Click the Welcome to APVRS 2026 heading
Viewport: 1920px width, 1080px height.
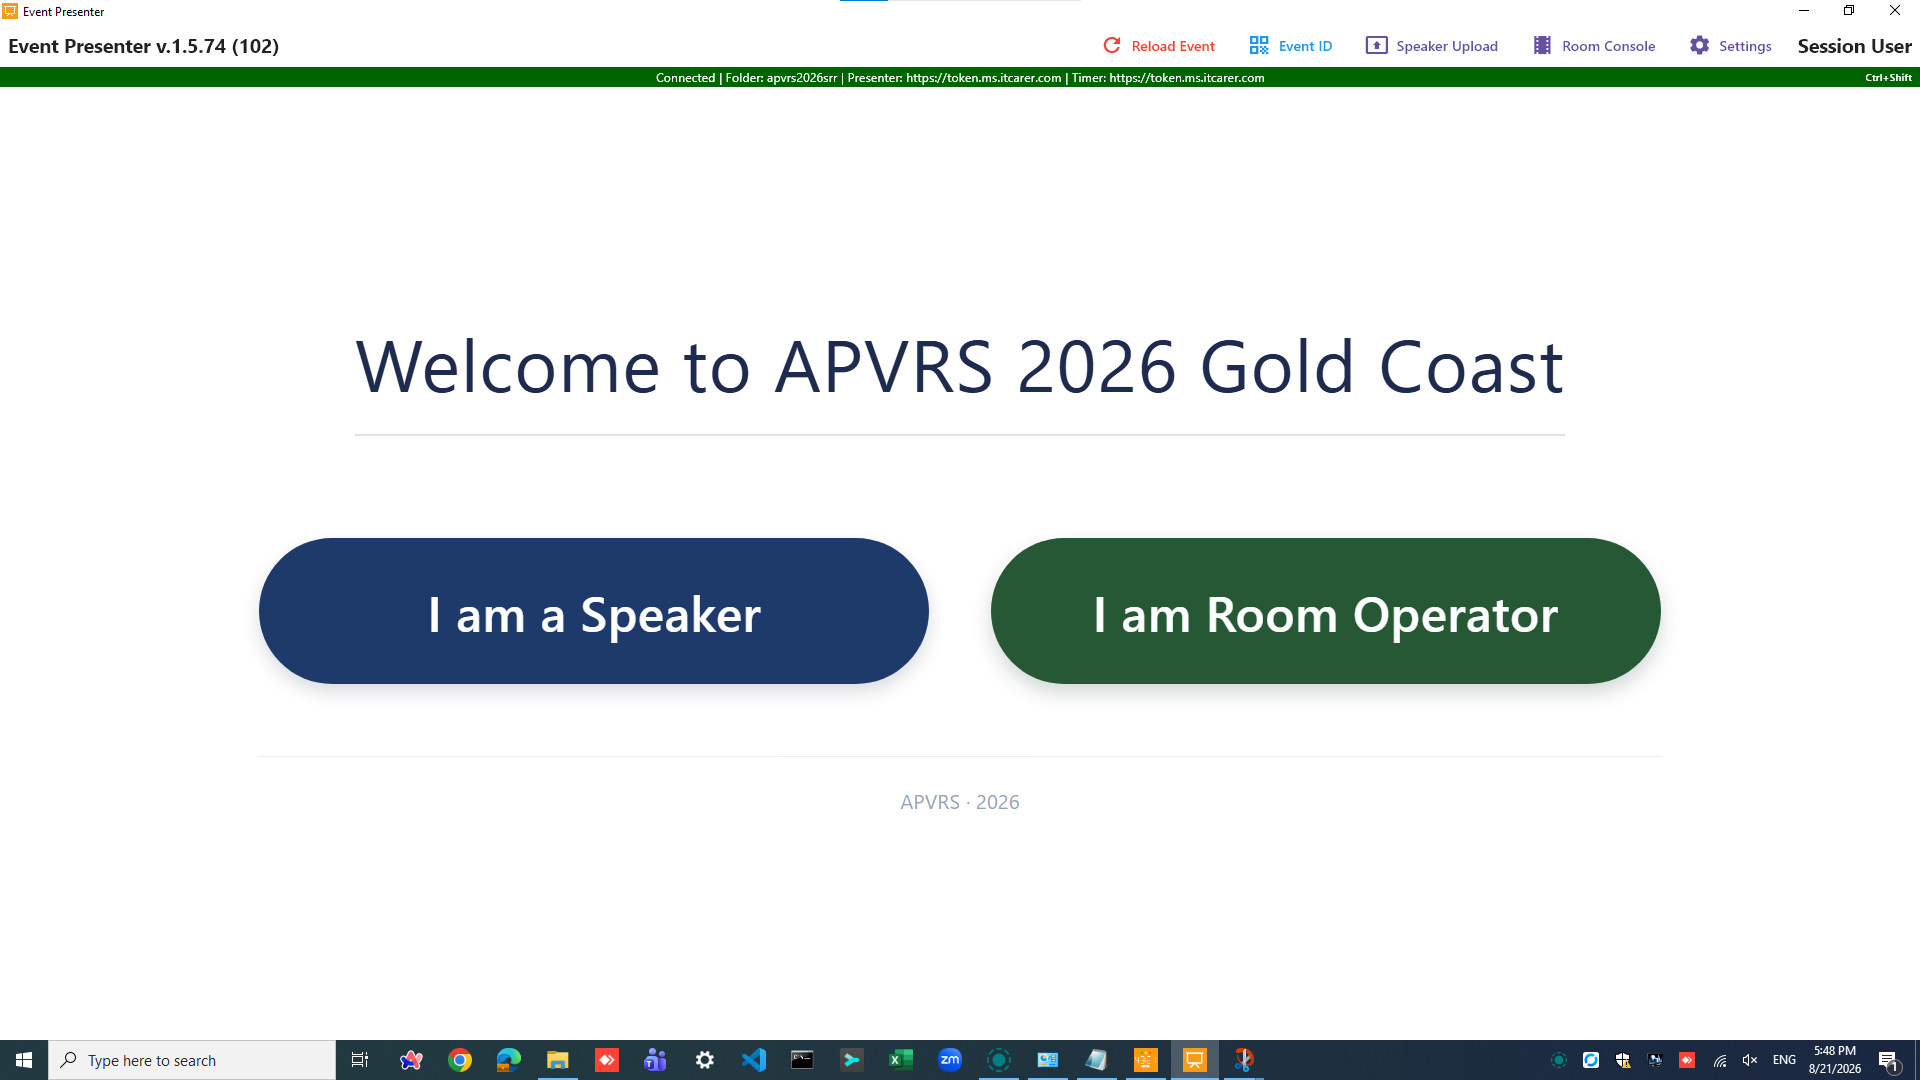[x=960, y=367]
